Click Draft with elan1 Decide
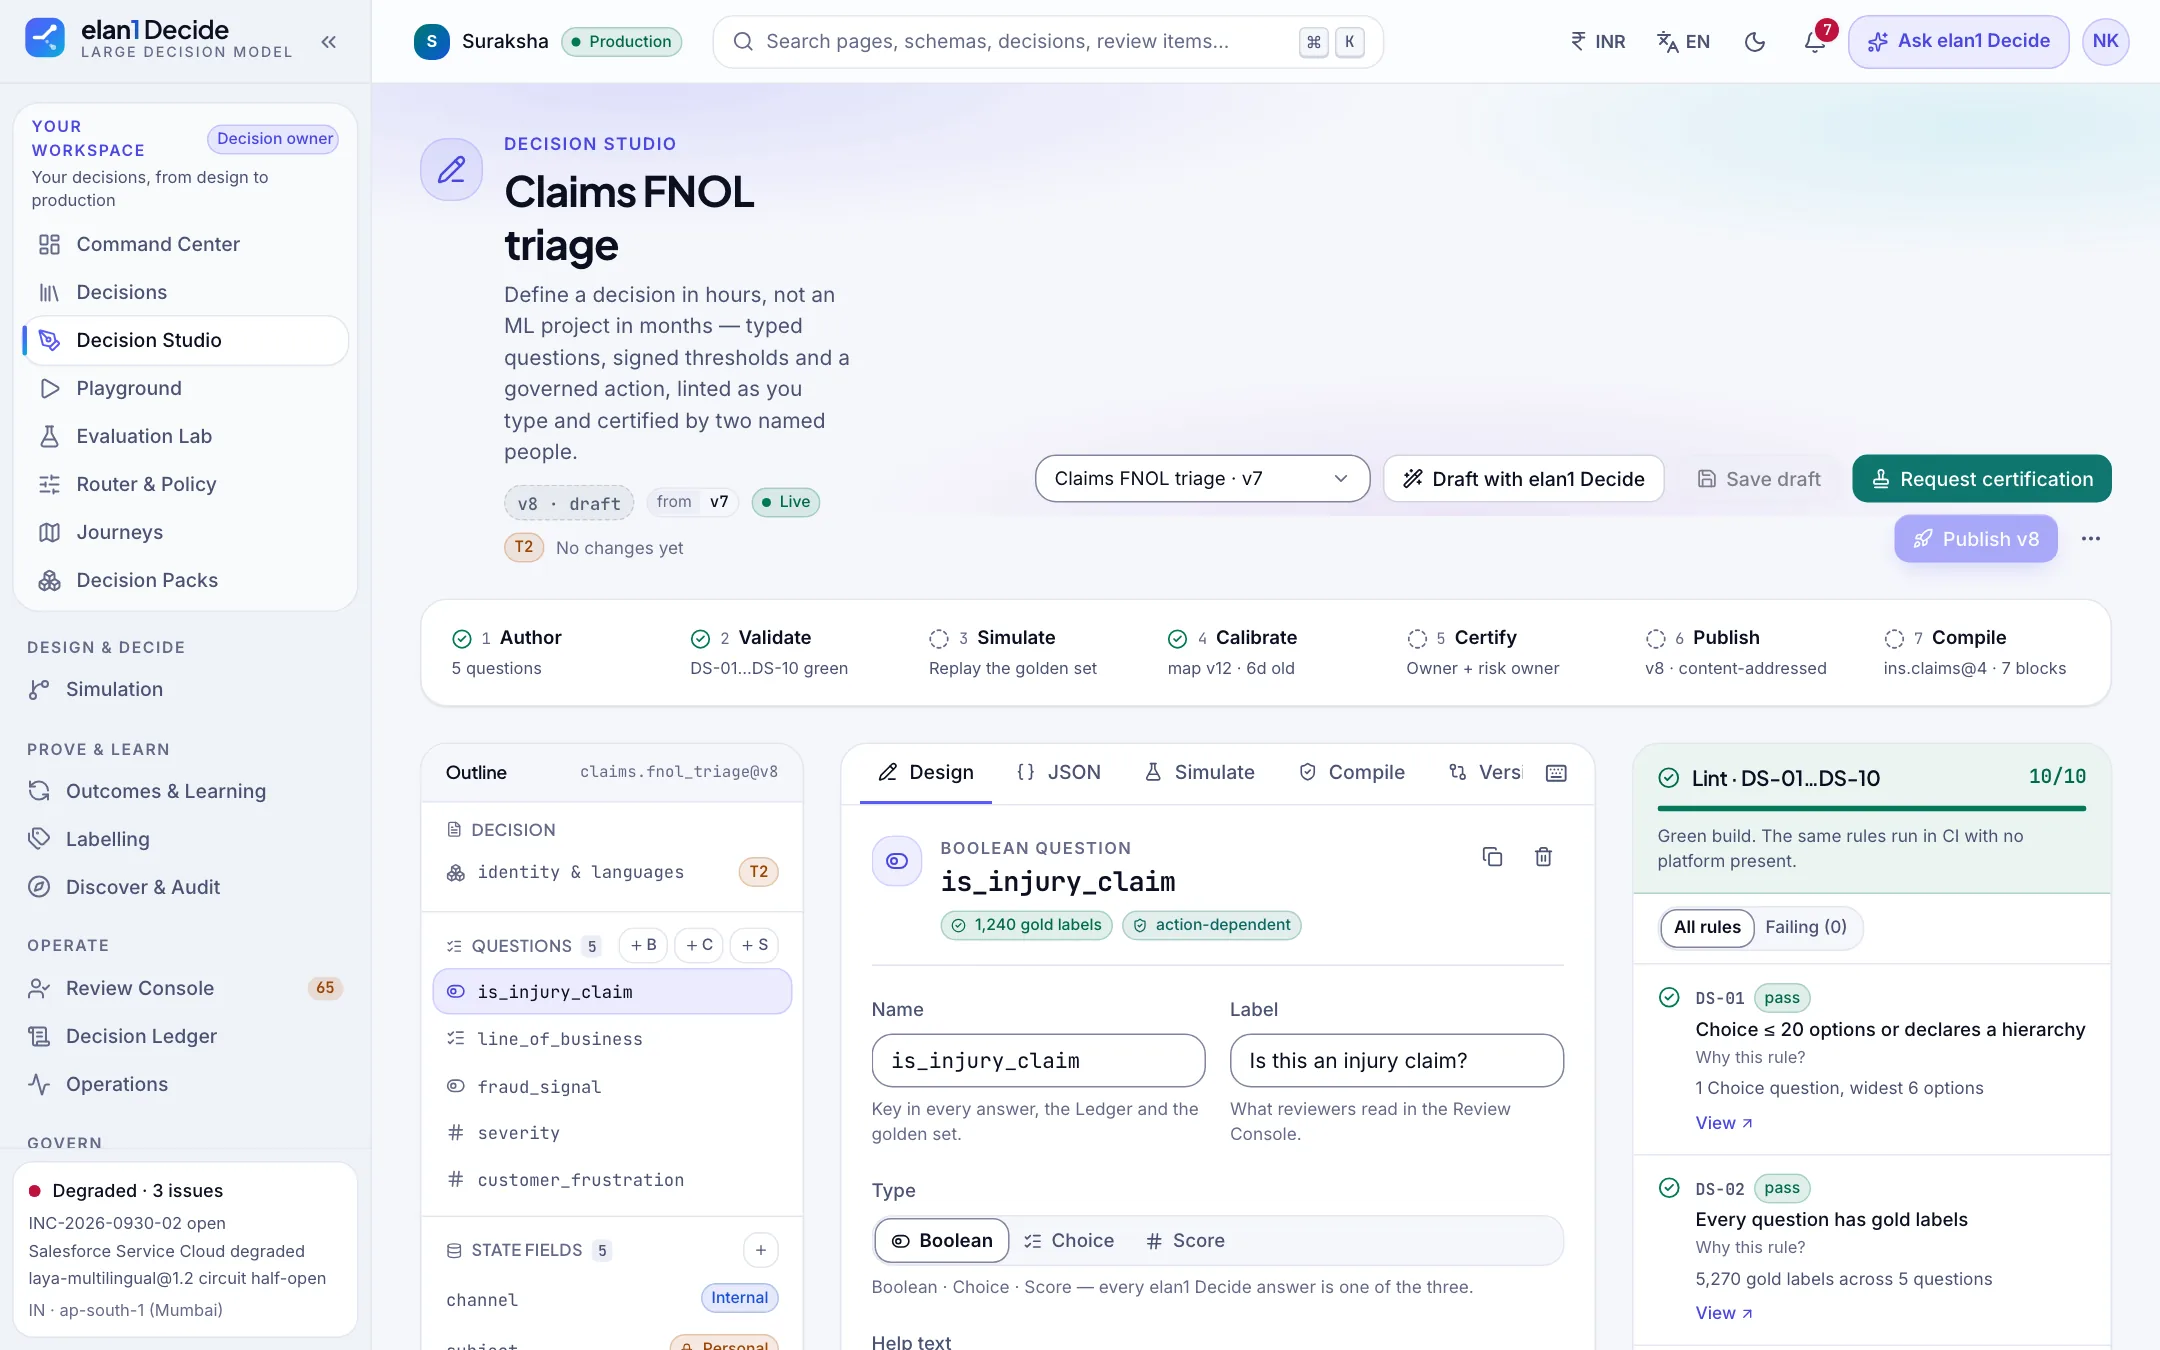Image resolution: width=2160 pixels, height=1350 pixels. pyautogui.click(x=1523, y=479)
